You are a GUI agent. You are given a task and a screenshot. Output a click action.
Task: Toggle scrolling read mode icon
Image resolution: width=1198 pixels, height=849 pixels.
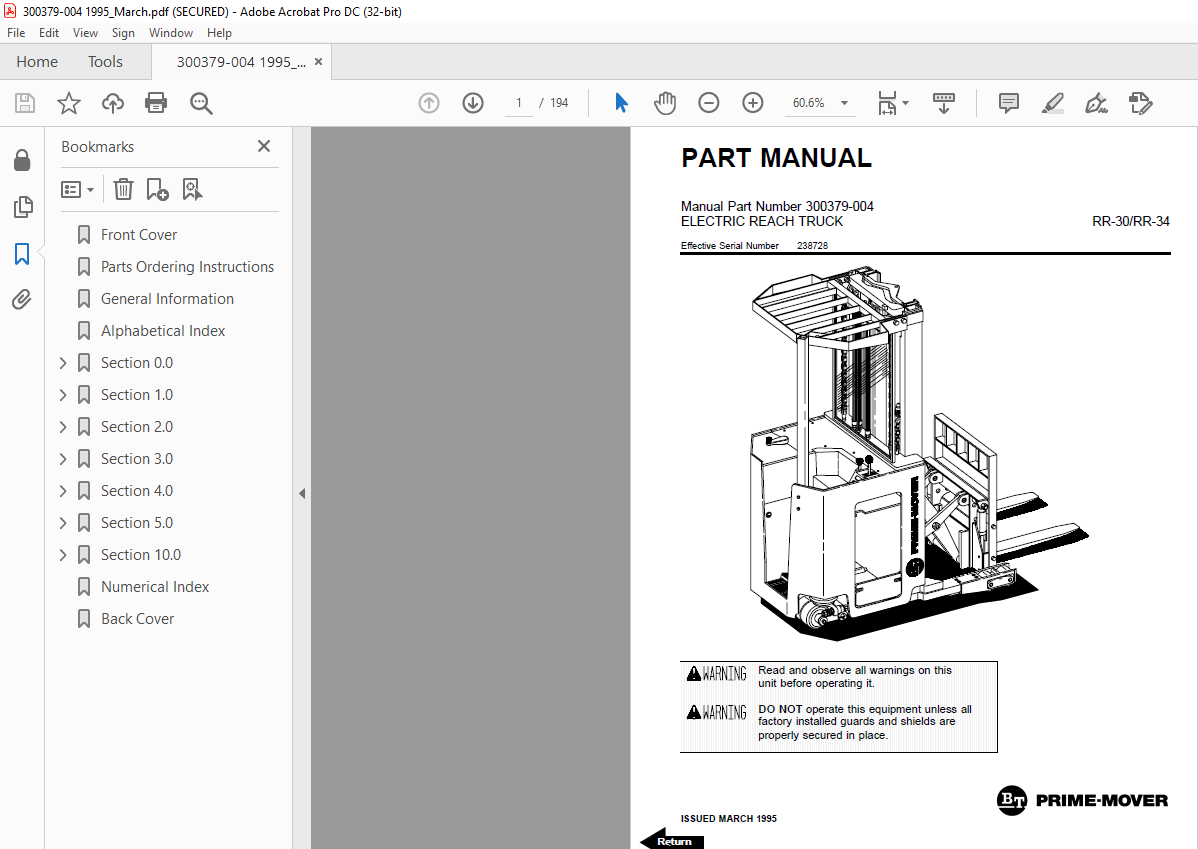point(944,103)
